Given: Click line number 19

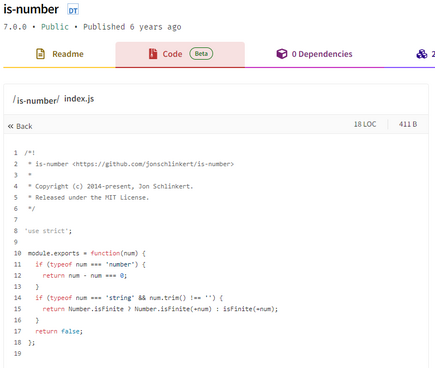Looking at the screenshot, I should (17, 354).
